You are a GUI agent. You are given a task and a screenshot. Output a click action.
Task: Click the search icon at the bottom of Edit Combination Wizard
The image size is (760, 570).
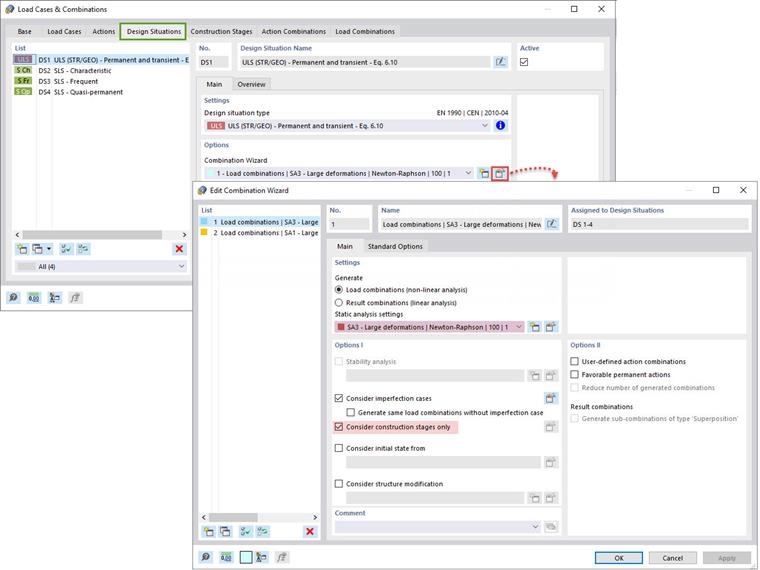206,557
